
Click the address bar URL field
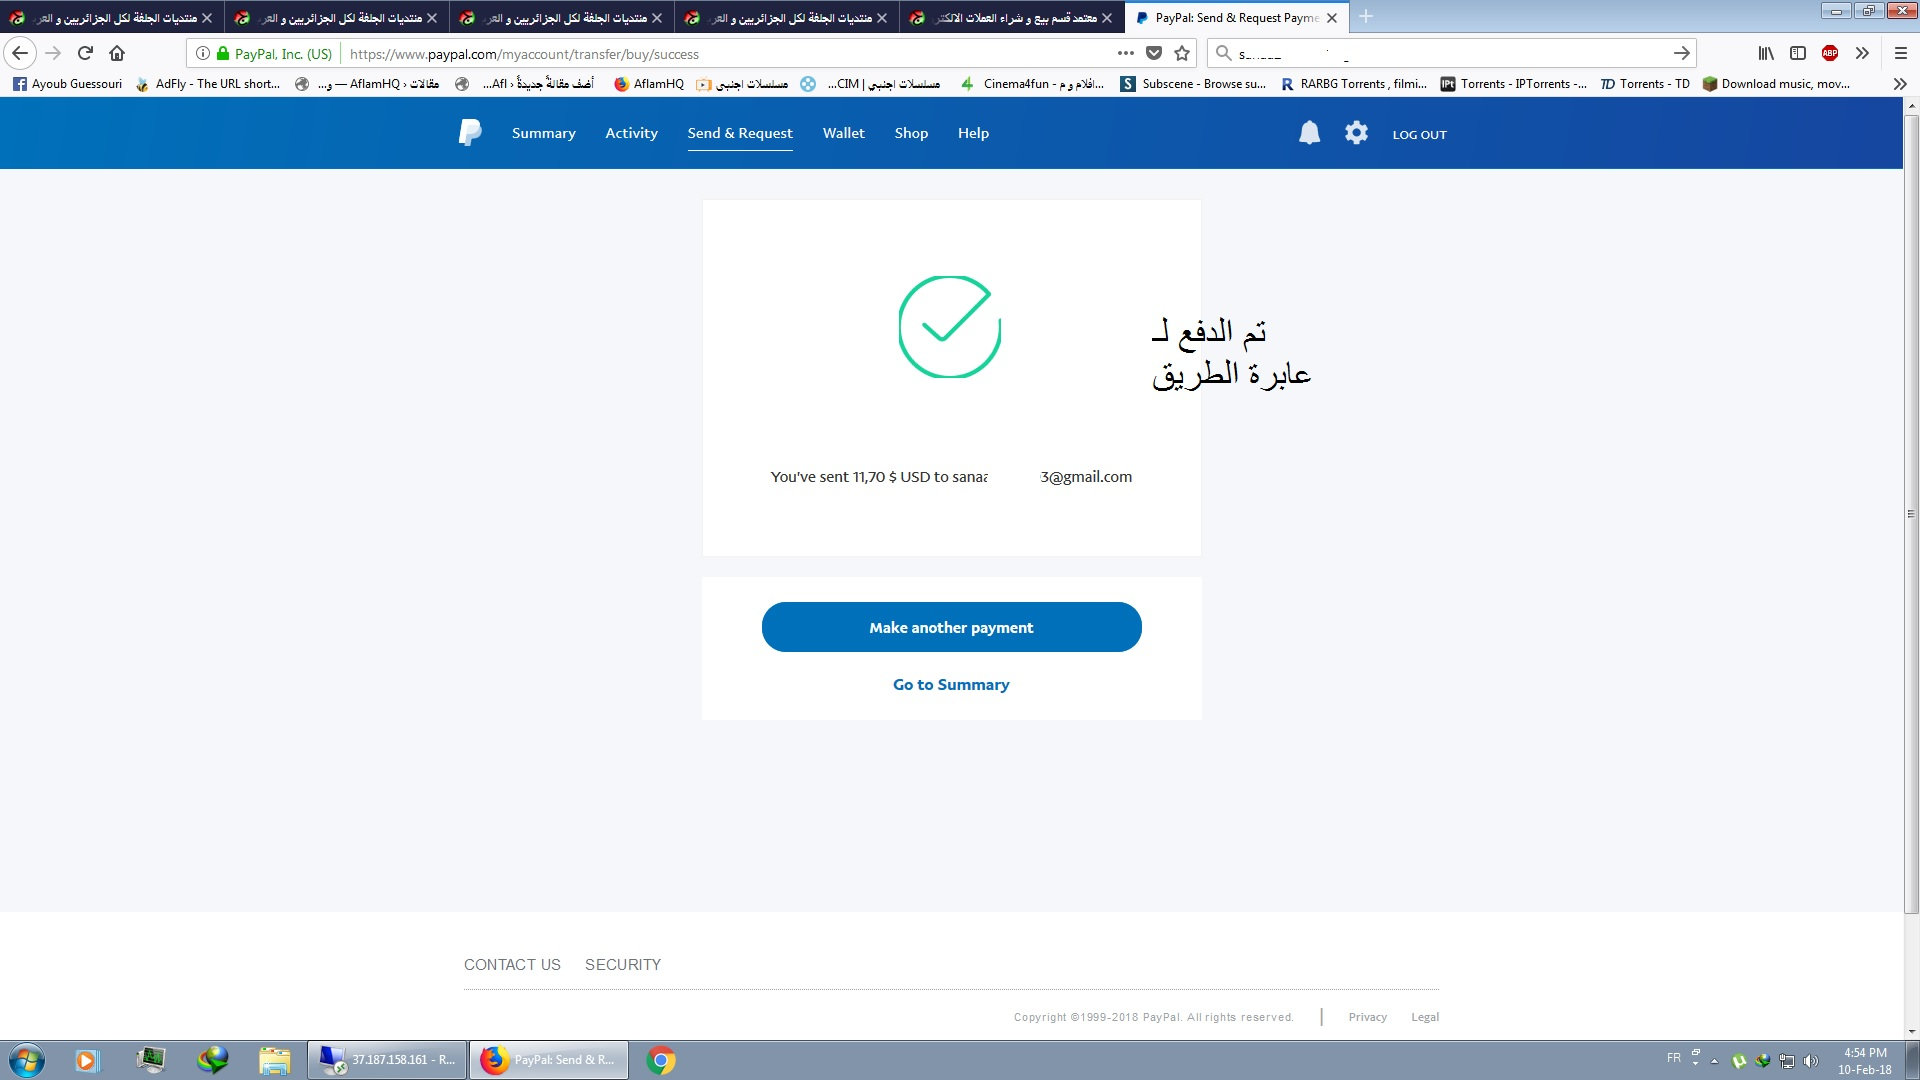click(x=730, y=54)
